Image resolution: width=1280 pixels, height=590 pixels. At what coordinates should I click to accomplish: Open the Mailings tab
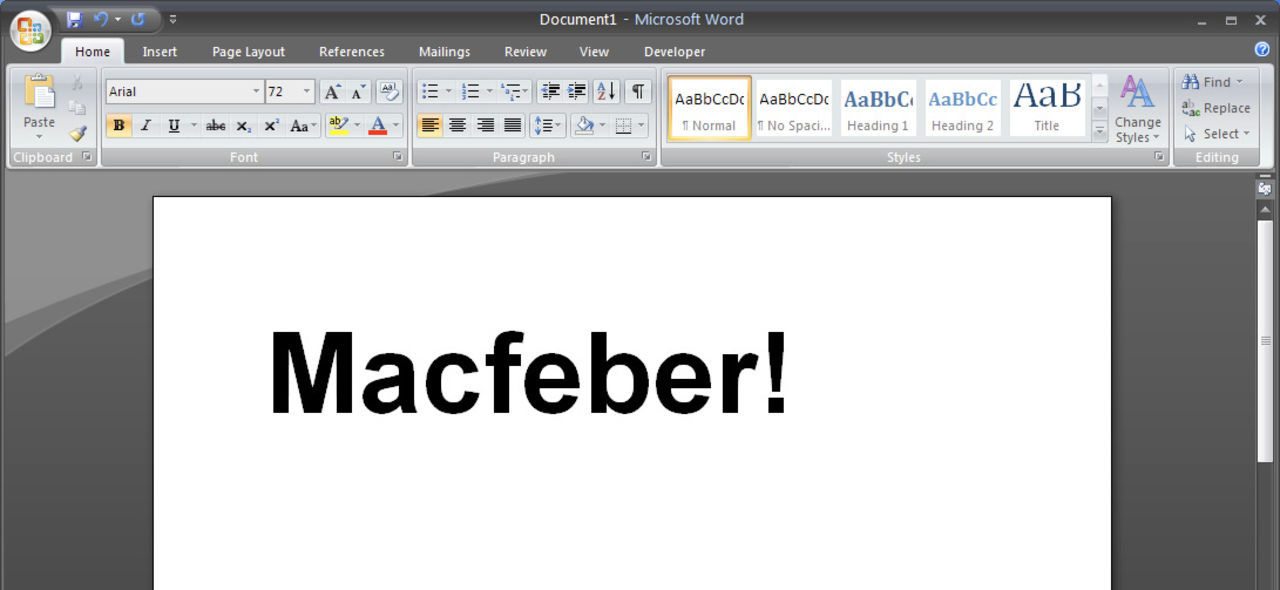[444, 52]
